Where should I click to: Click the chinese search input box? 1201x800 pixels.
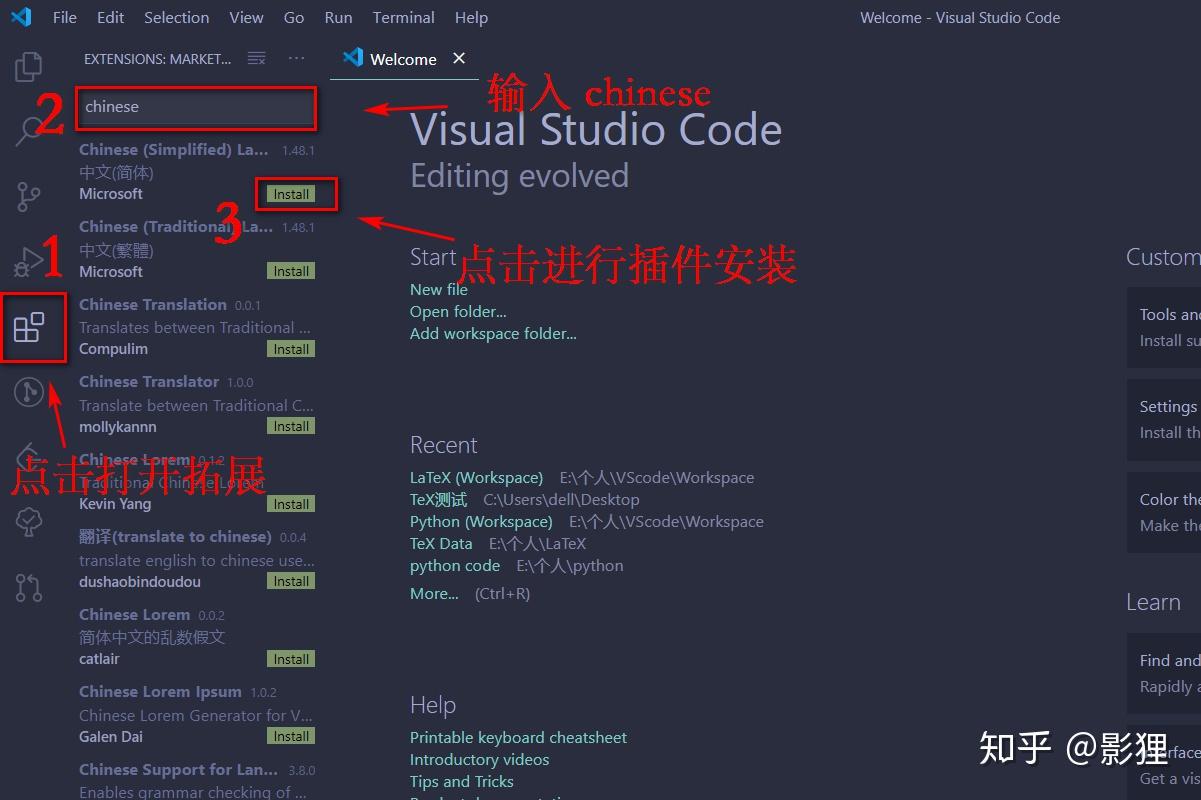coord(195,107)
